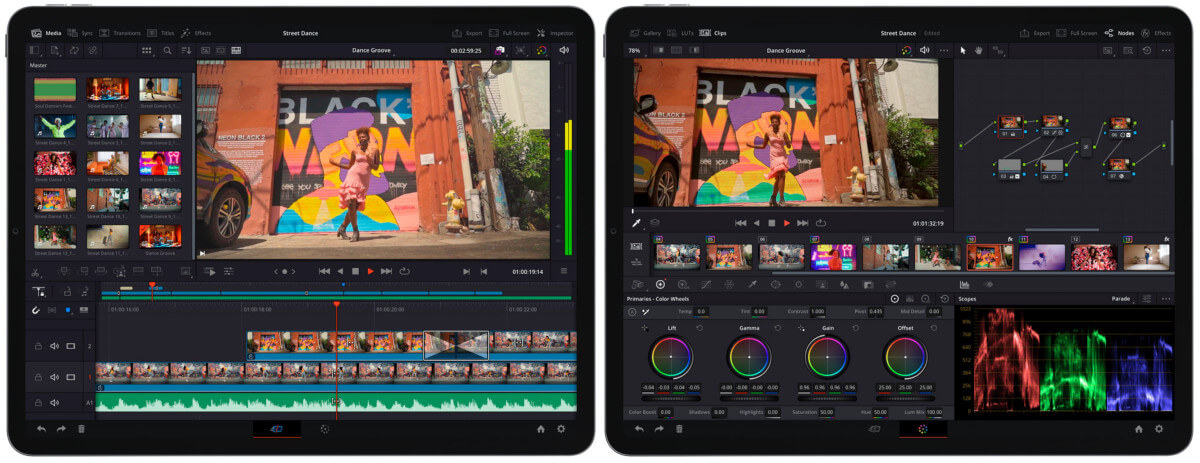Click the media pool sort icon

point(185,50)
